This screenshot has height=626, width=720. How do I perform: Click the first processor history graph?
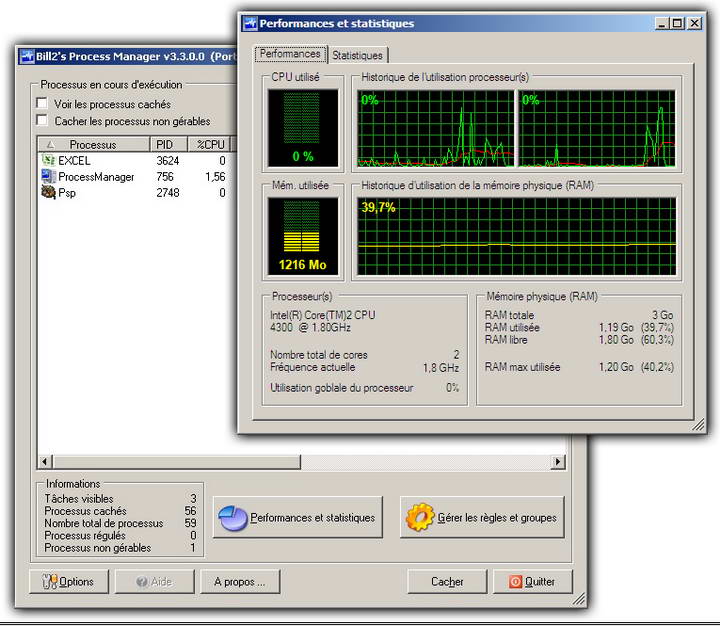click(x=436, y=128)
